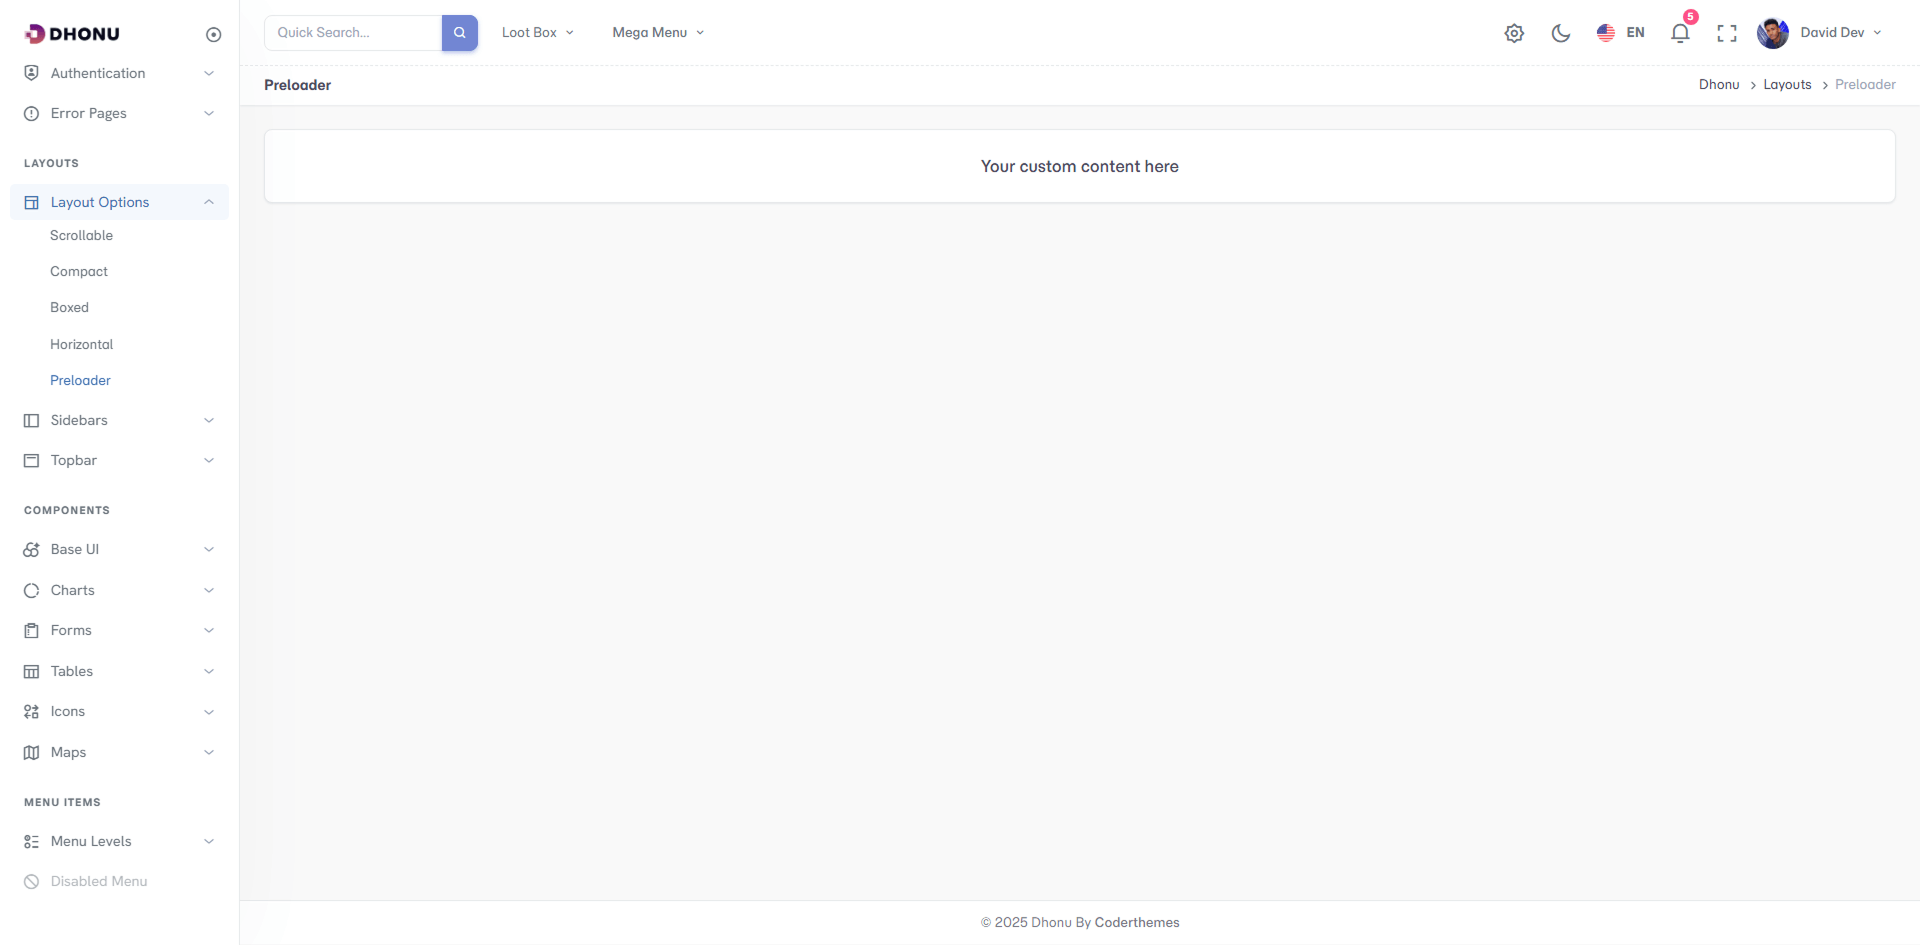Toggle dark mode with moon icon
This screenshot has width=1920, height=945.
pos(1560,33)
